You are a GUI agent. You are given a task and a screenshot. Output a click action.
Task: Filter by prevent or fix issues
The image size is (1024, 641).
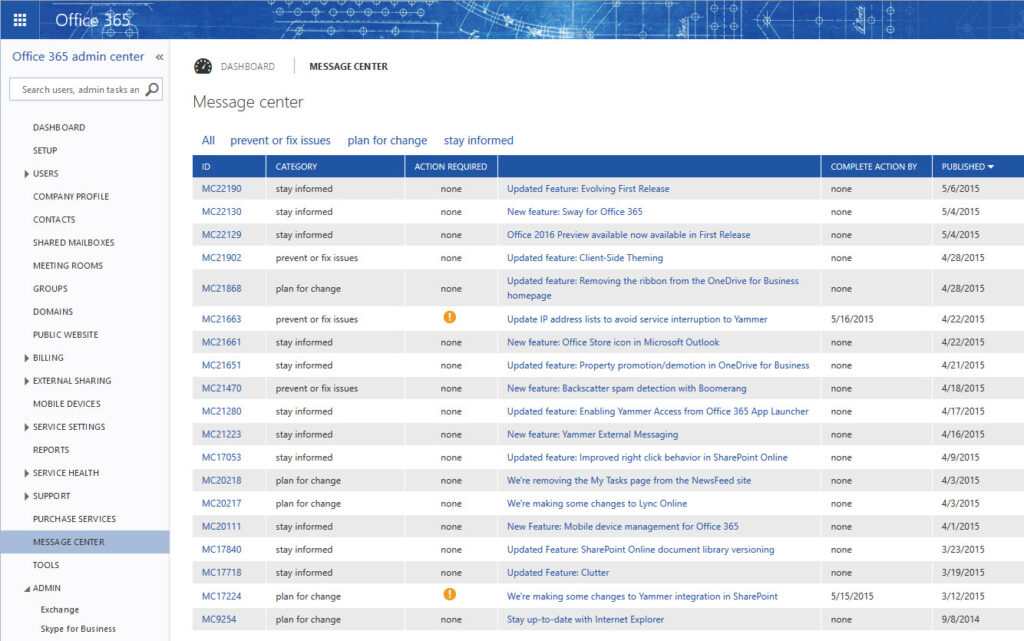coord(280,140)
